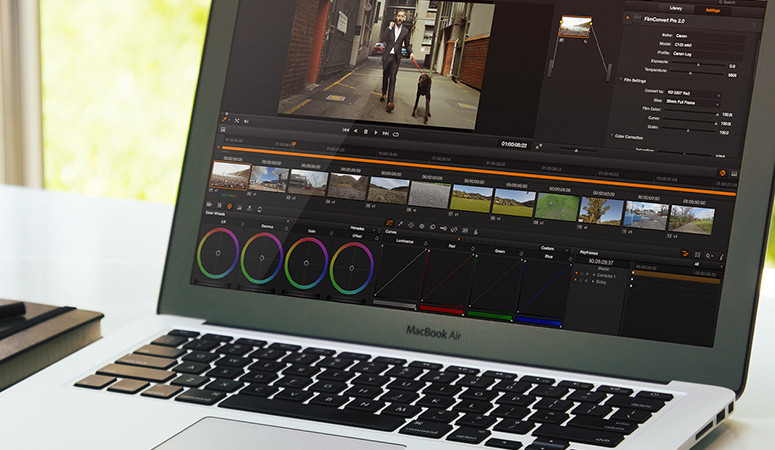775x450 pixels.
Task: Open the Convert to film stock dropdown
Action: (693, 93)
